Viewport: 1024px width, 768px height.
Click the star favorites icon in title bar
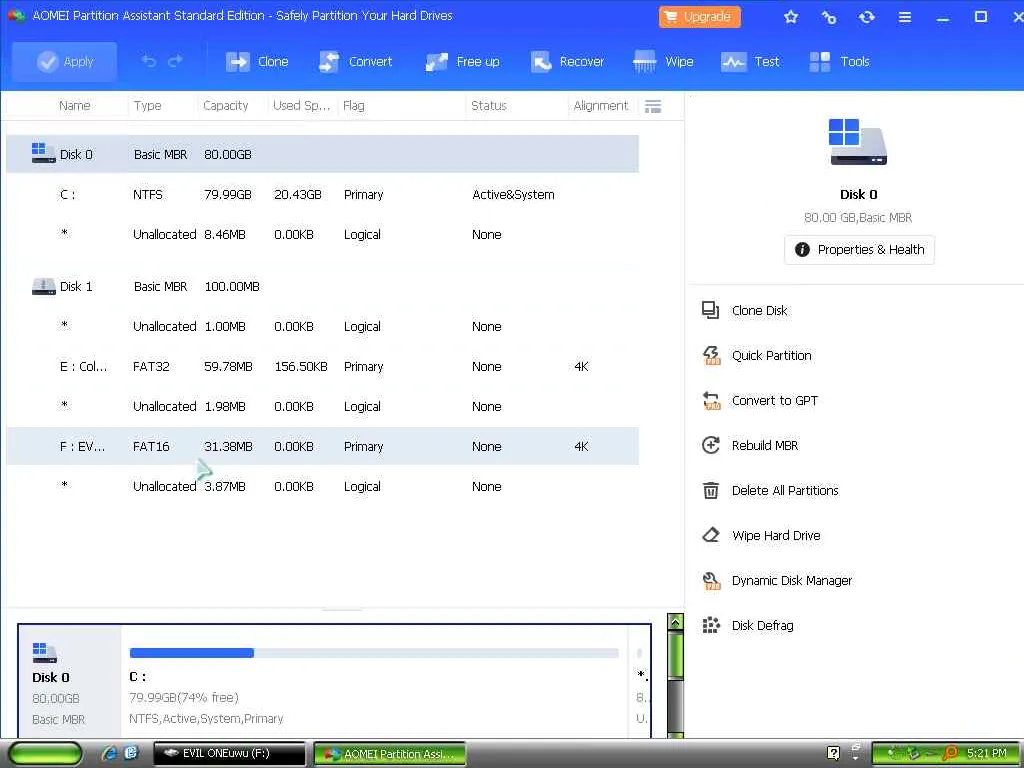click(791, 17)
